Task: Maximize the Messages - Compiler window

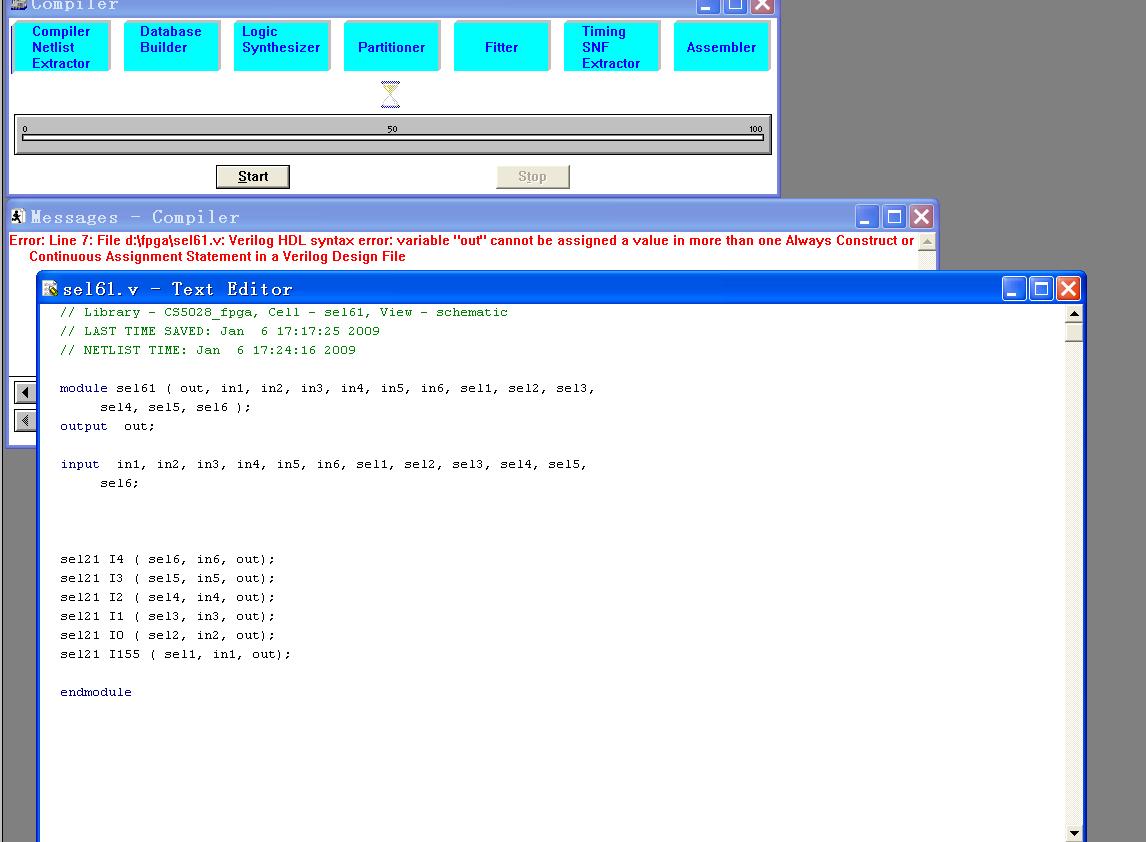Action: point(894,216)
